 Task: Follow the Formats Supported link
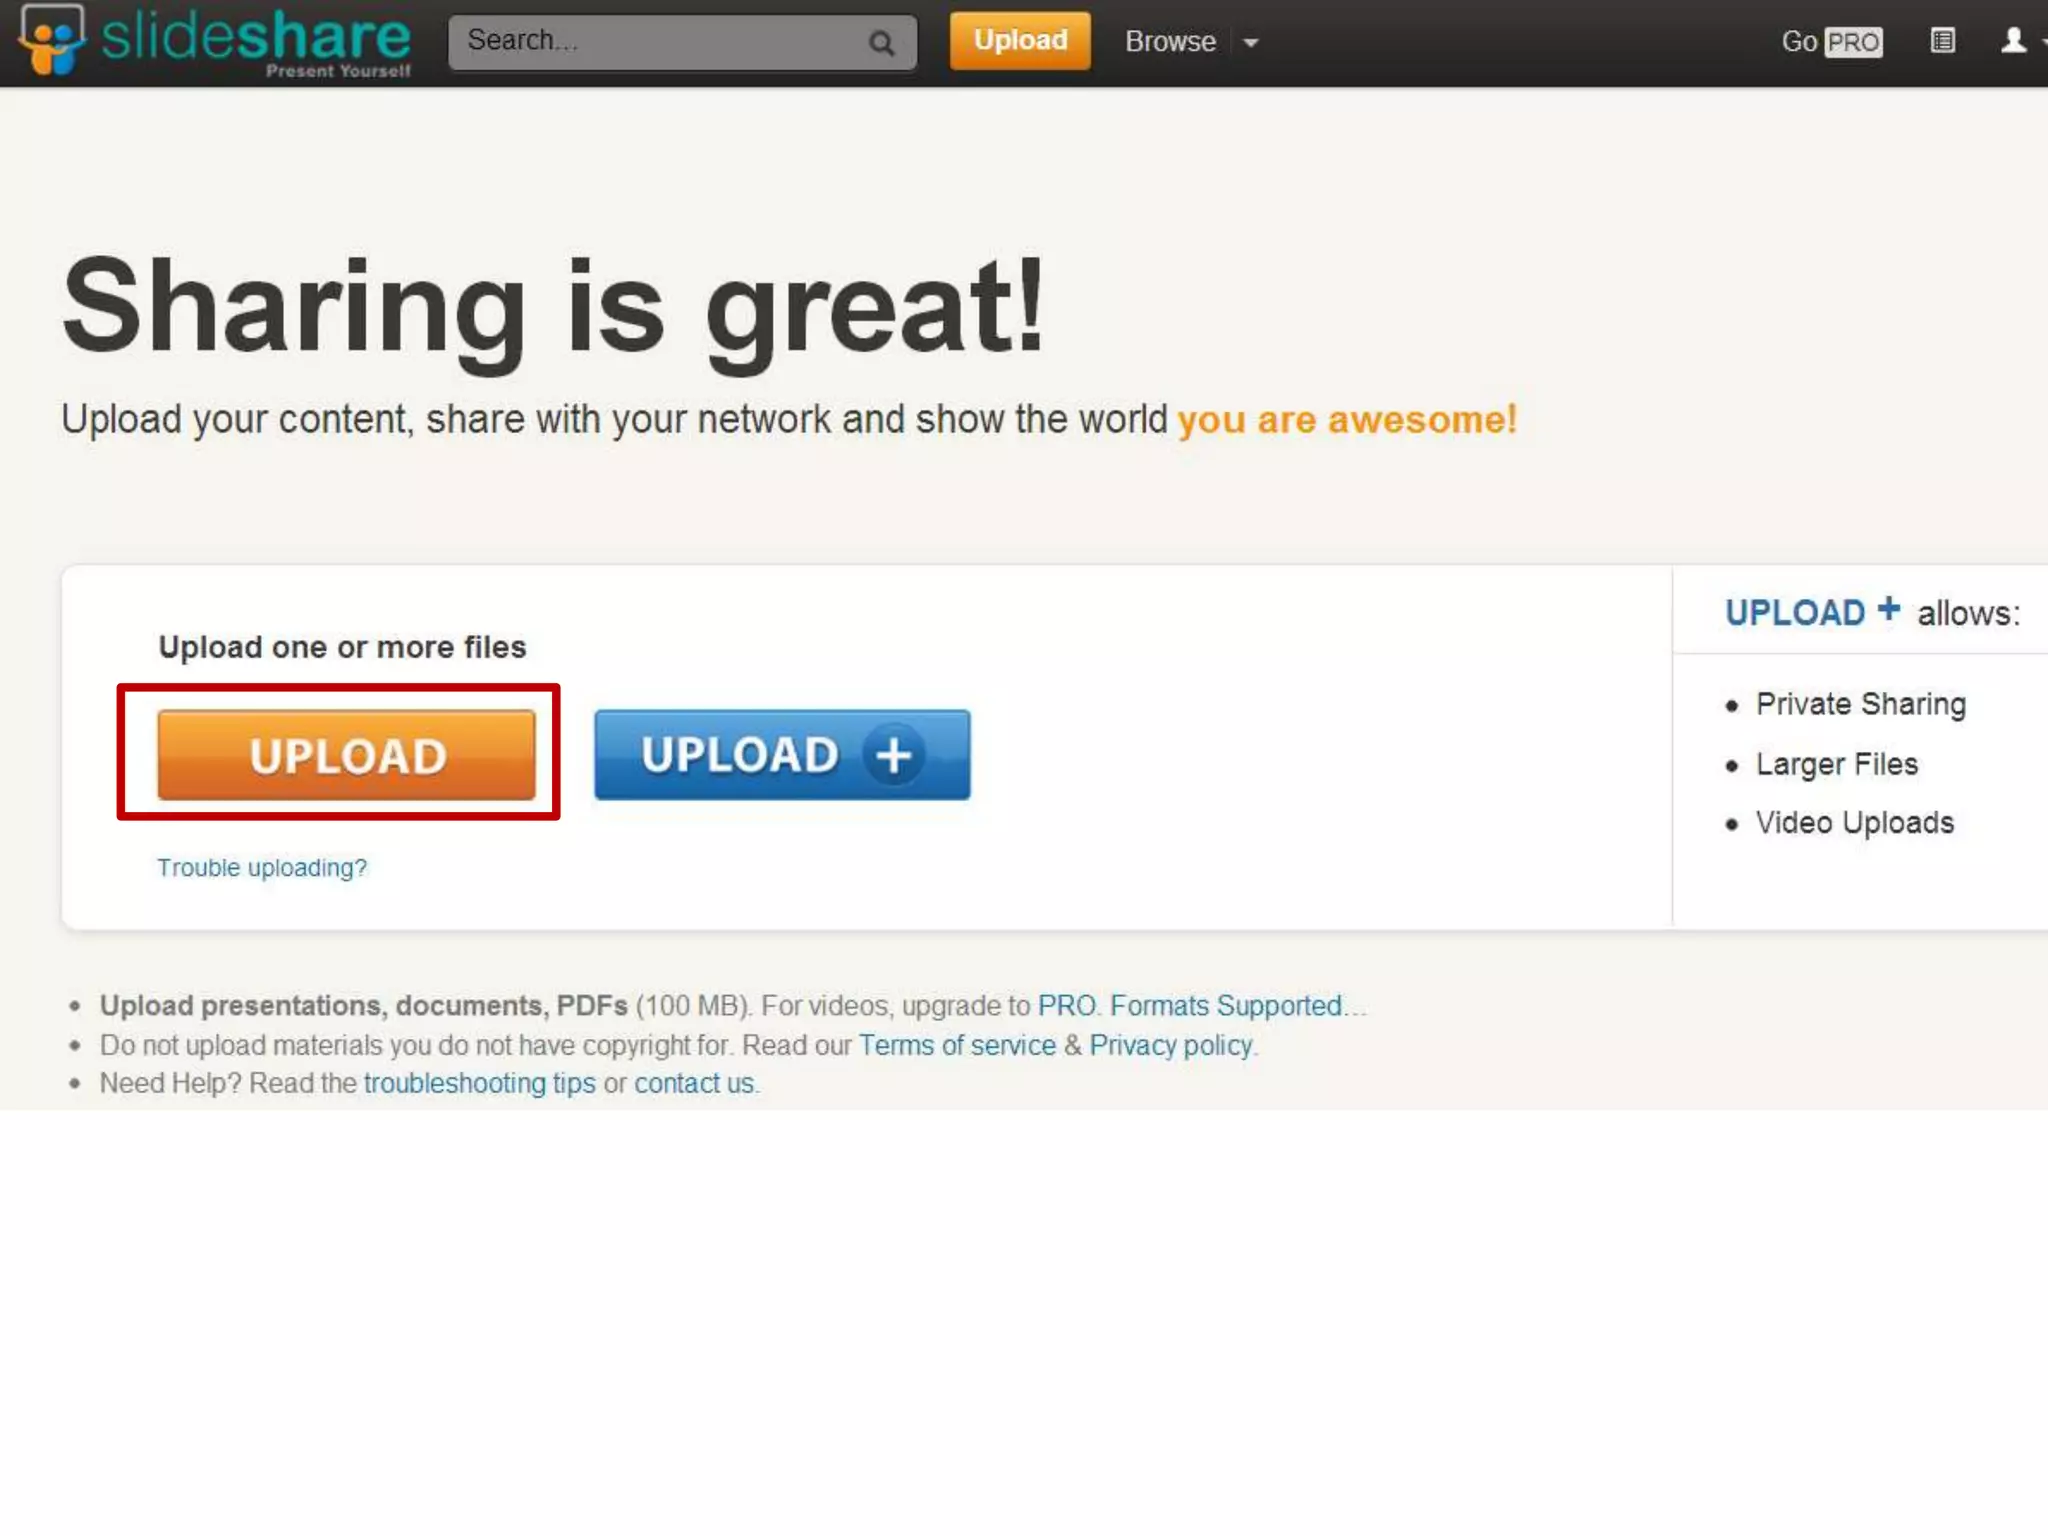point(1226,1005)
